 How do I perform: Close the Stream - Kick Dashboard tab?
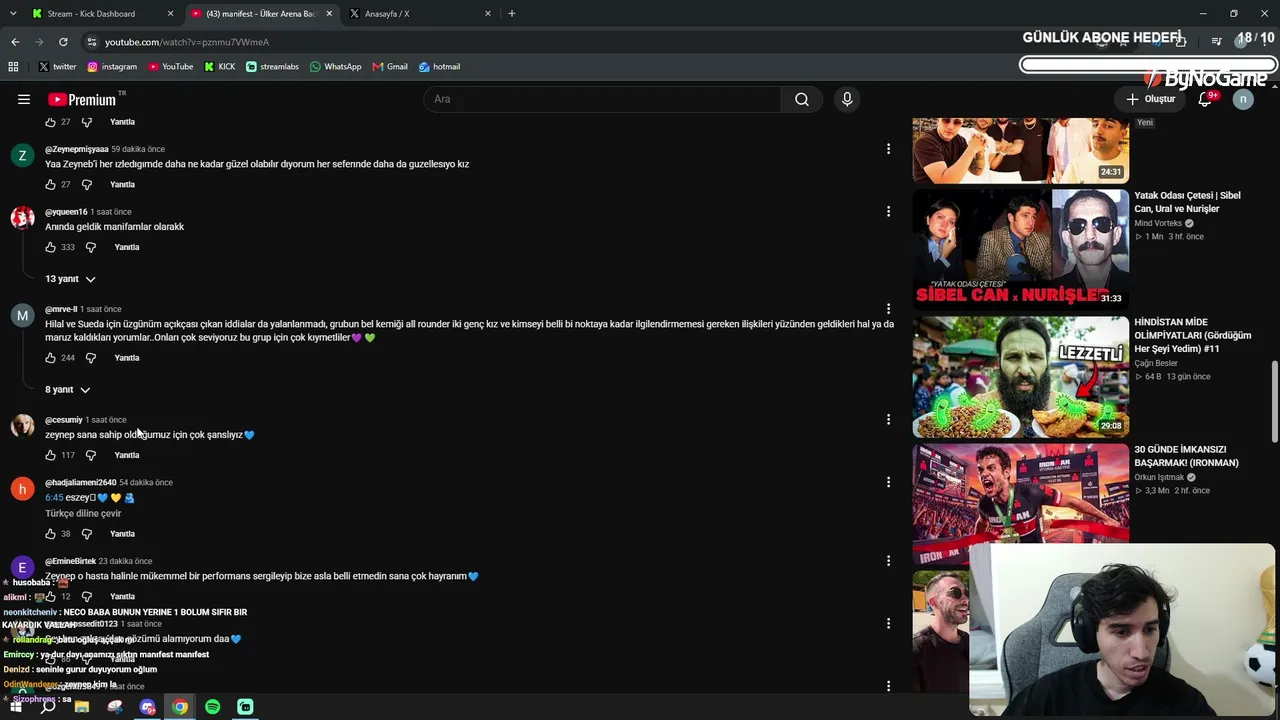point(170,14)
